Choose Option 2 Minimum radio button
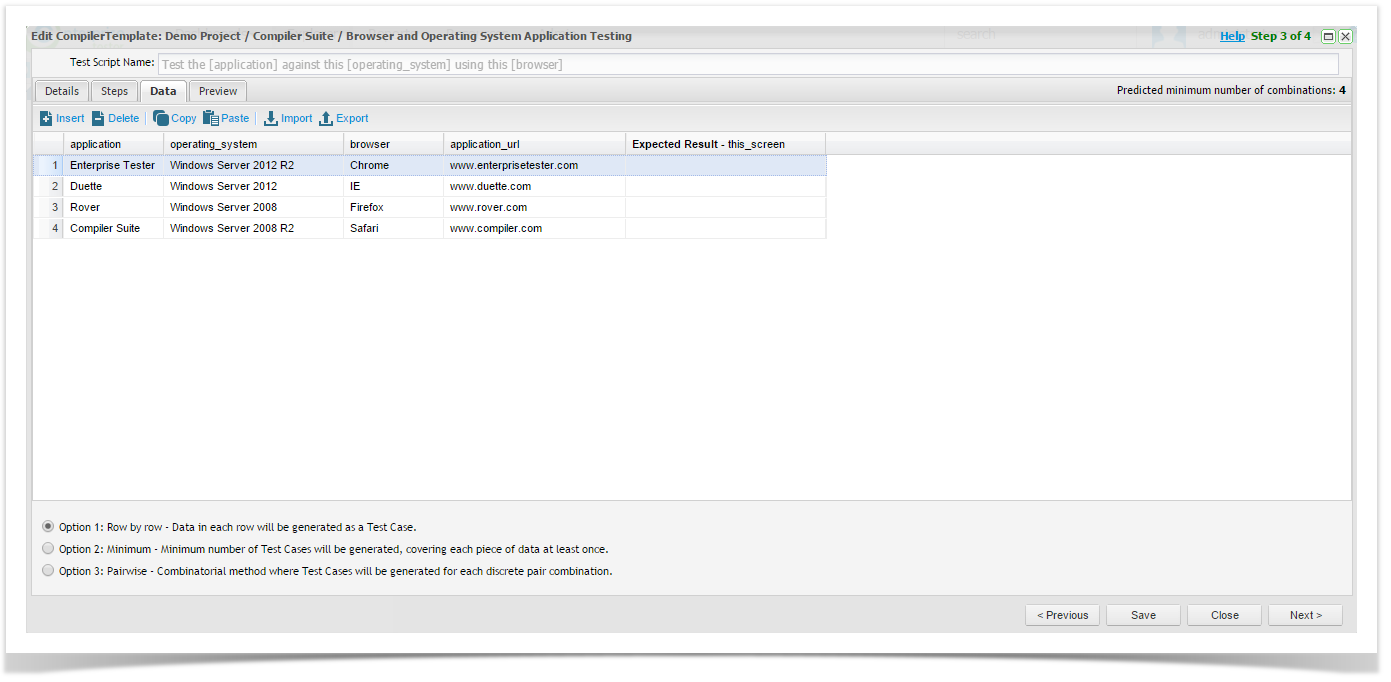The height and width of the screenshot is (682, 1391). [x=48, y=548]
